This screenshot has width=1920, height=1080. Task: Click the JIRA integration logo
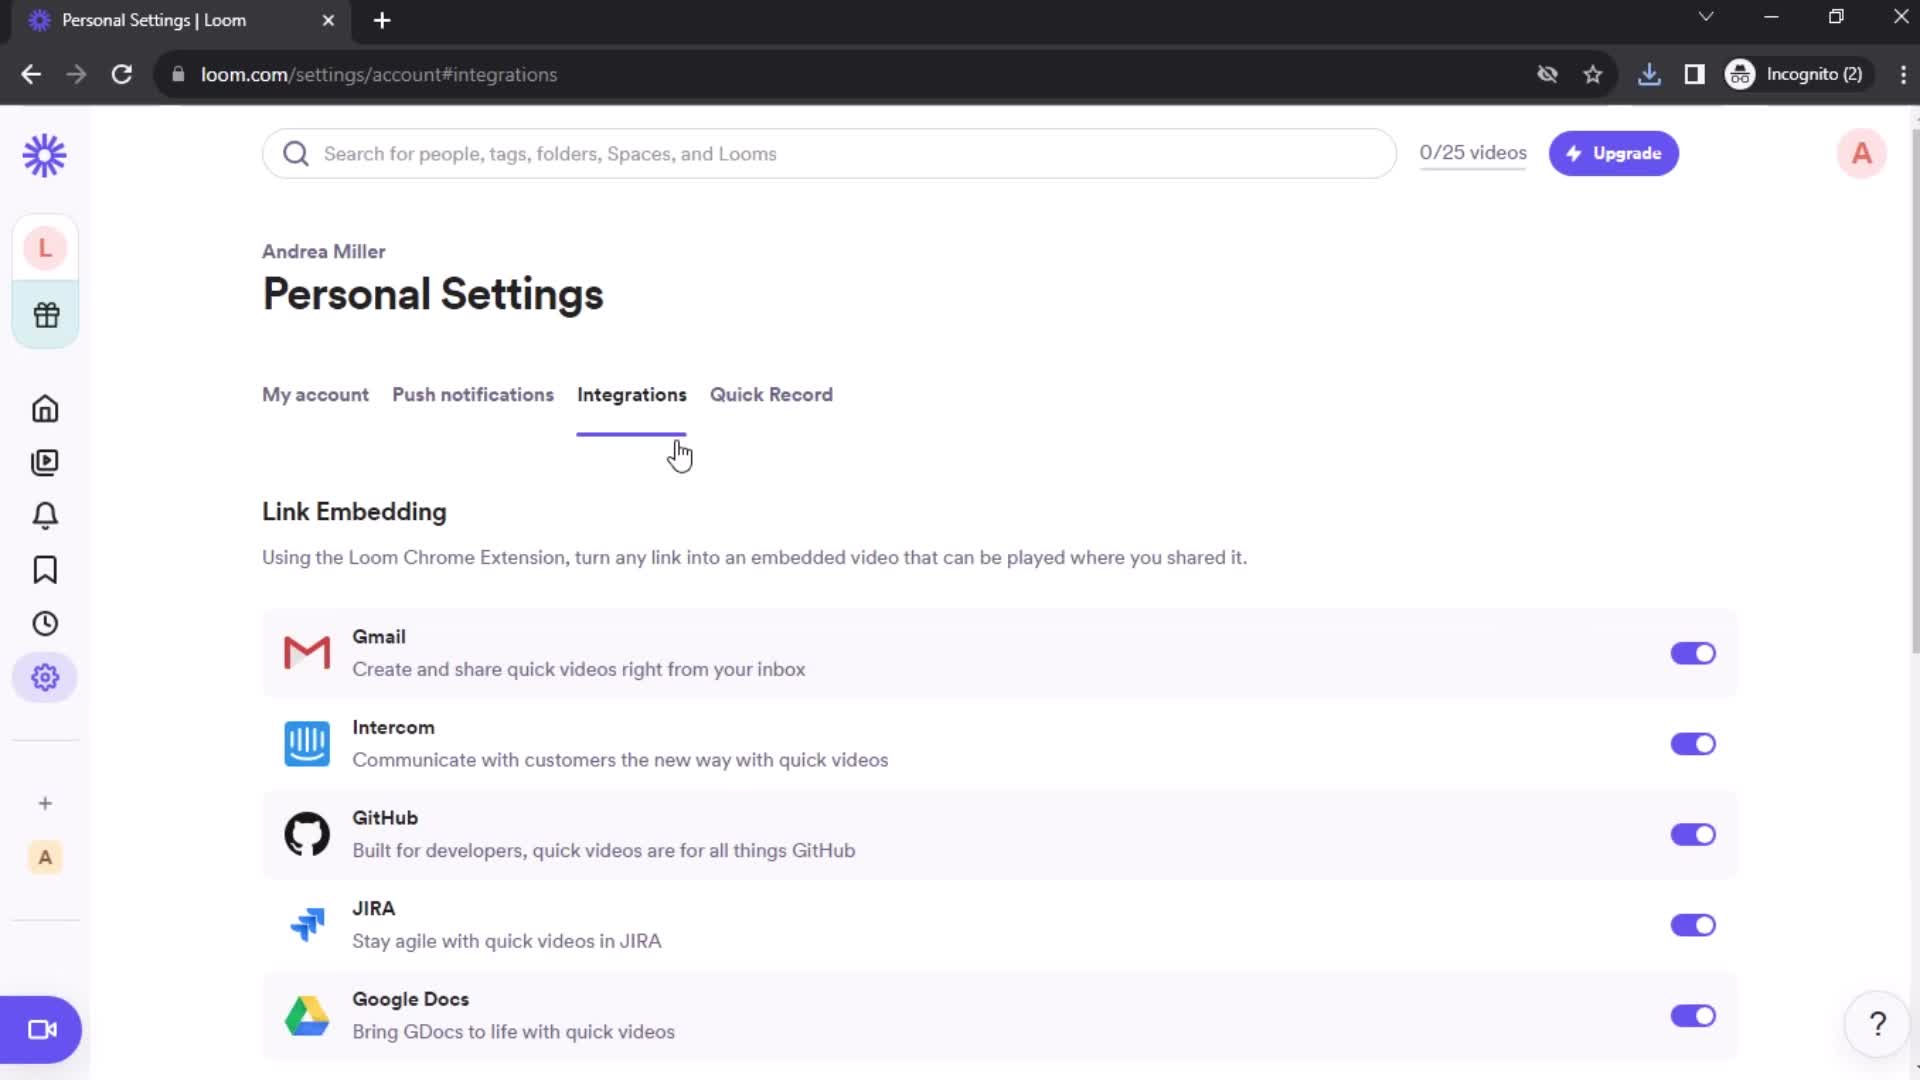tap(307, 925)
